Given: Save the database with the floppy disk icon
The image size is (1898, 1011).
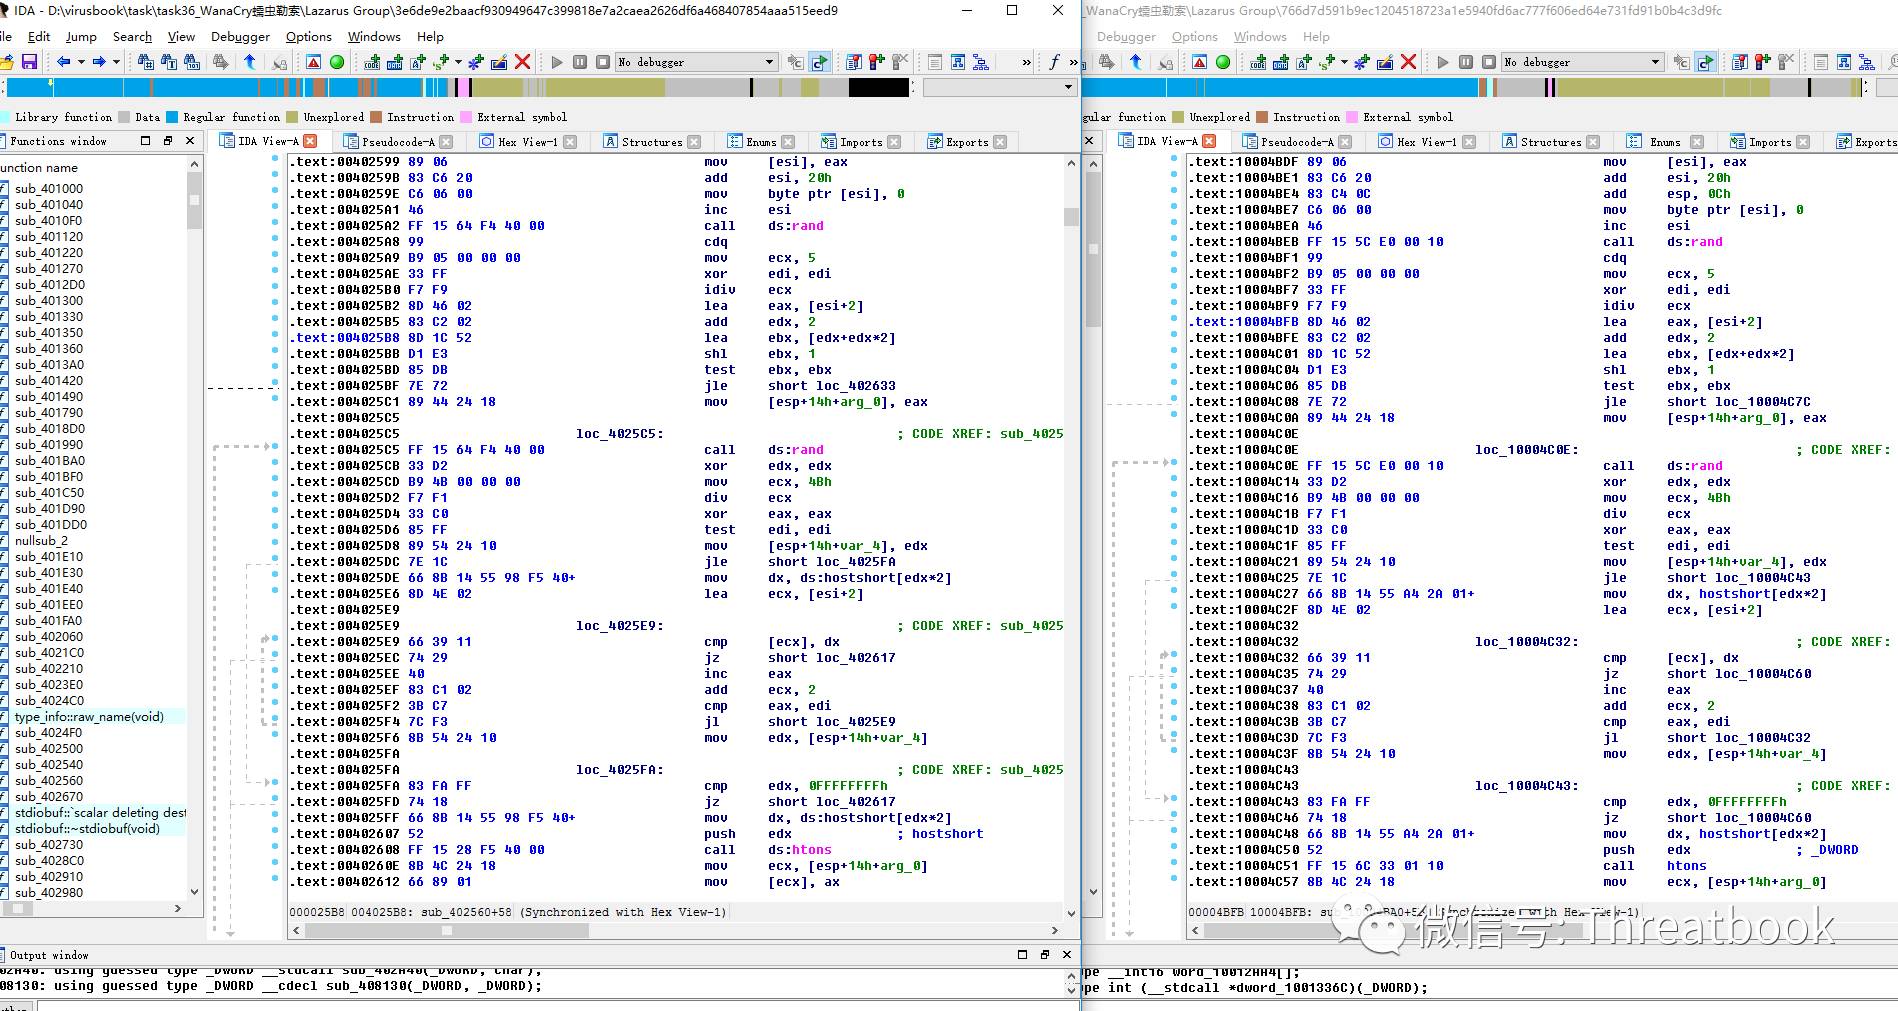Looking at the screenshot, I should (29, 62).
